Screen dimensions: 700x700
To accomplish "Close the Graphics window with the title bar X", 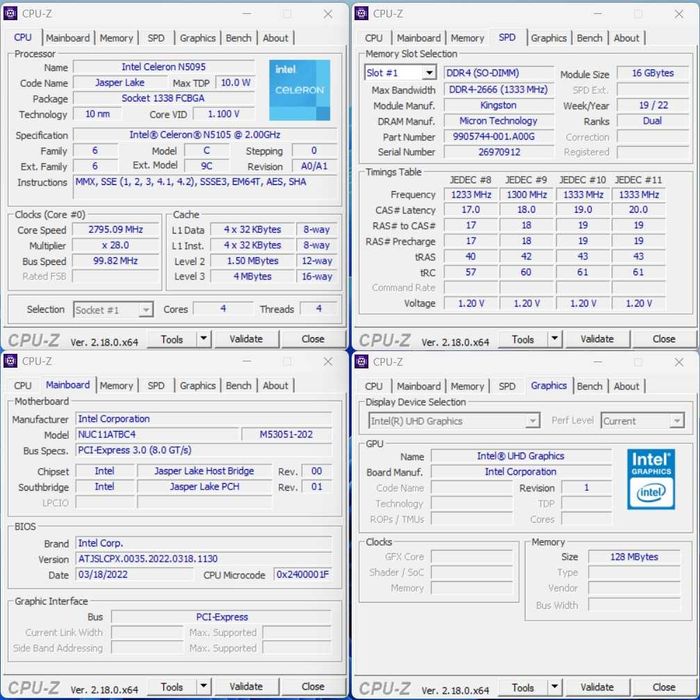I will (679, 362).
